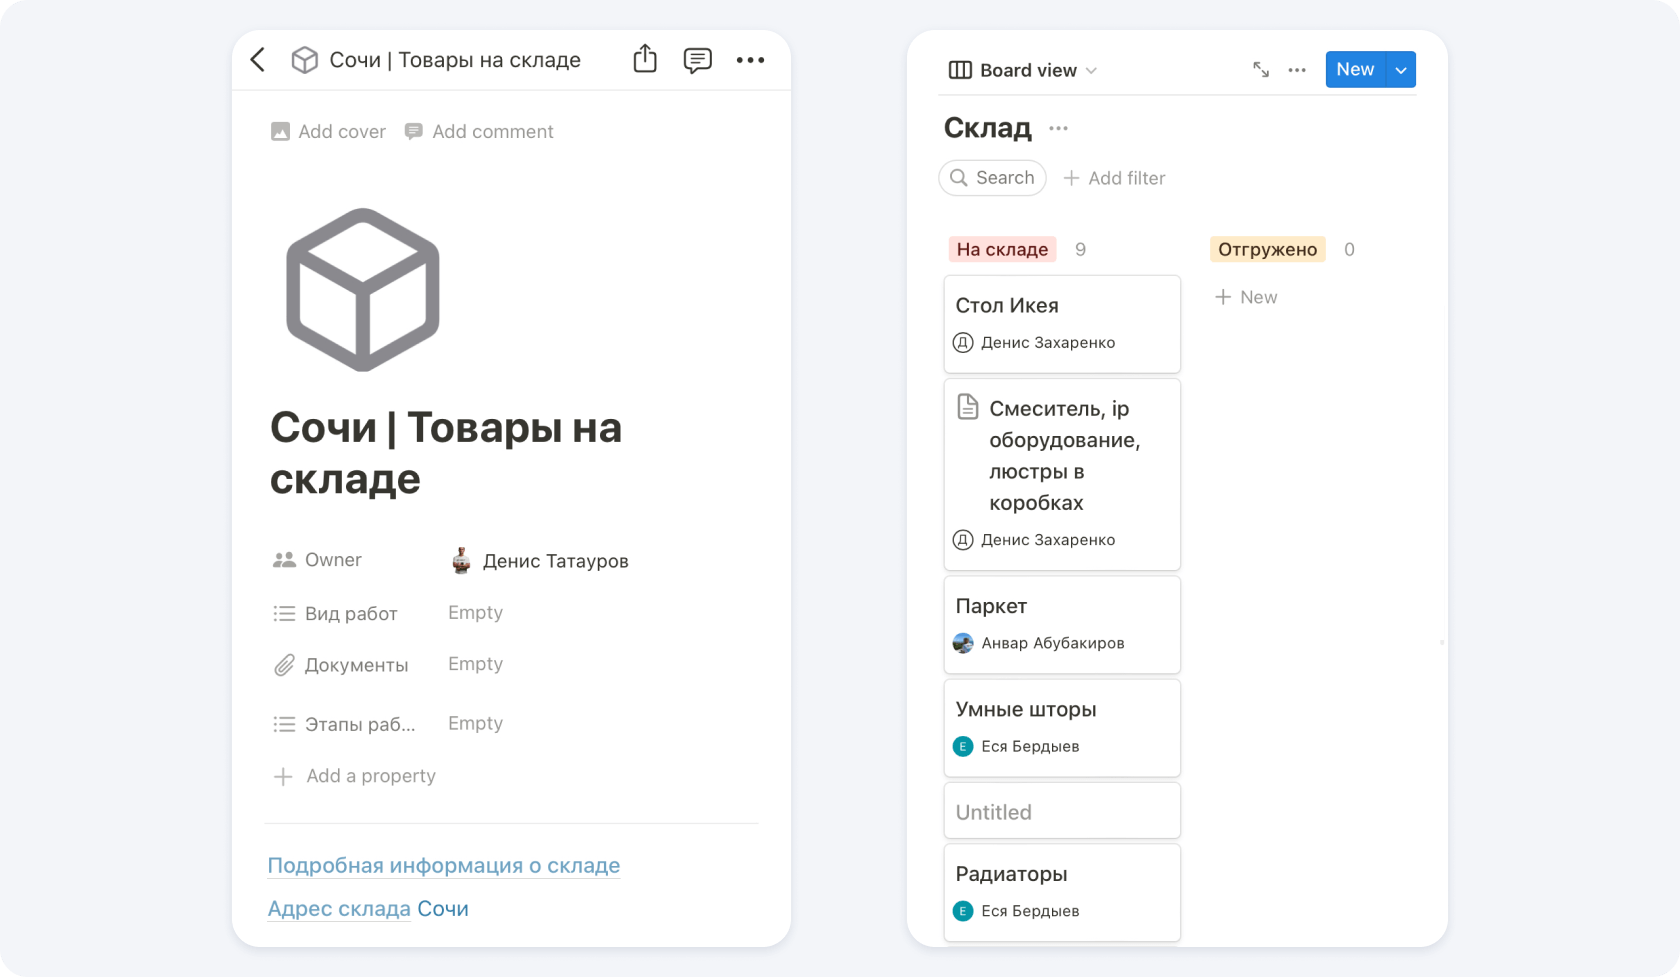Screen dimensions: 1680x977
Task: Click the expand arrows icon beside Board view
Action: click(x=1260, y=70)
